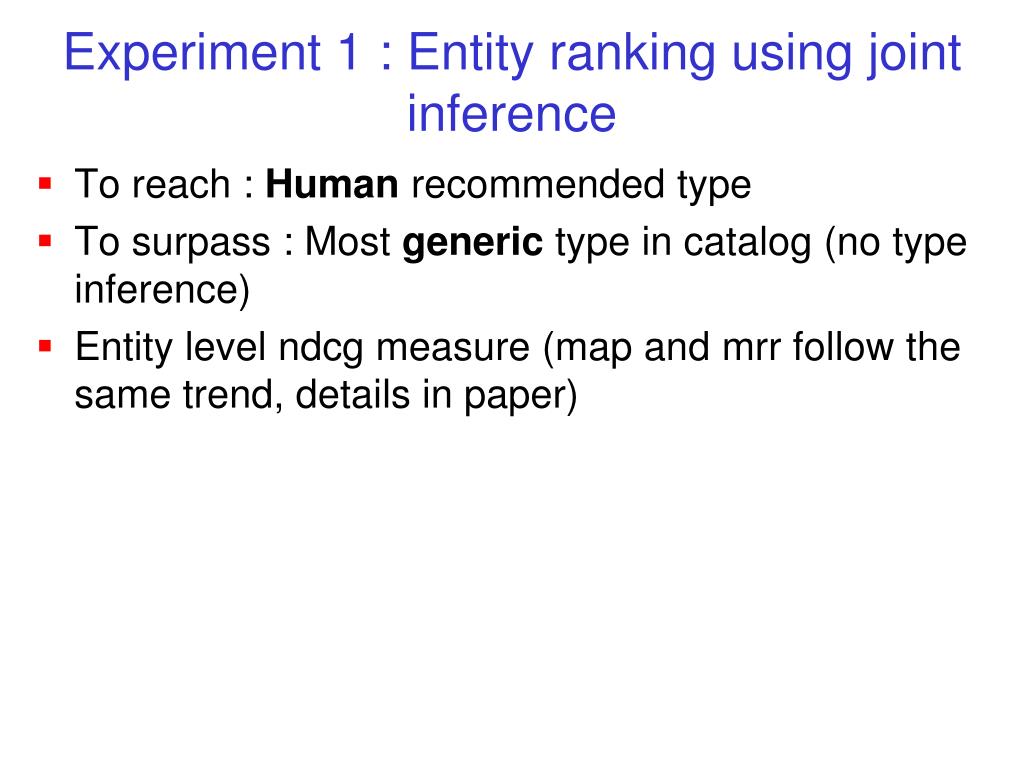Click 'catalog' in the second bullet

click(x=747, y=244)
